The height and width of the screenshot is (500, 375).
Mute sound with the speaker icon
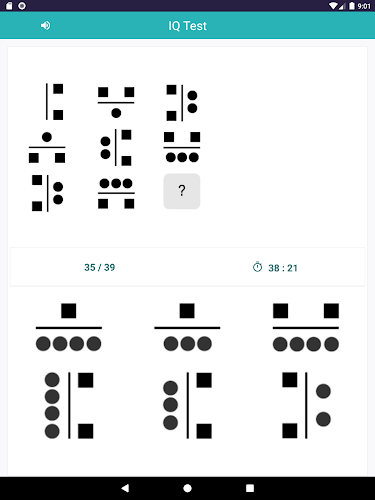click(x=46, y=25)
